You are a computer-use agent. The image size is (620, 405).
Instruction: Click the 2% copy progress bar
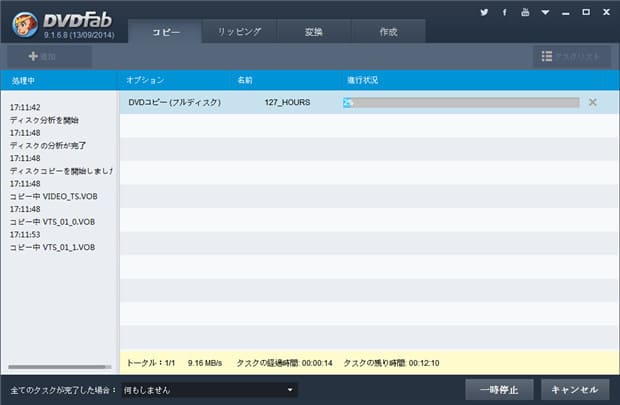460,102
